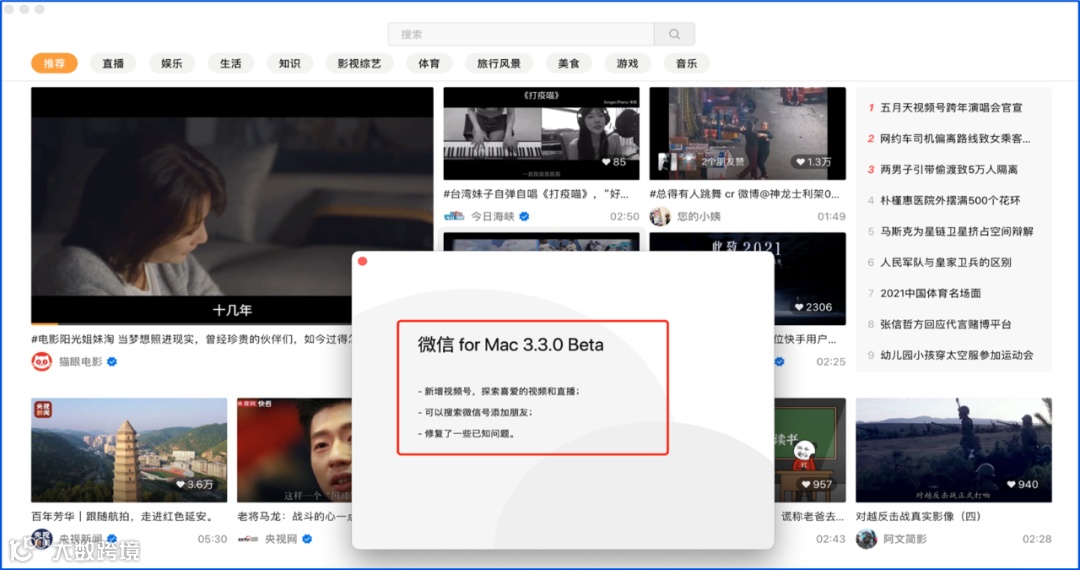Open trending topic 幼儿园小孩穿太空服参加运动会
The width and height of the screenshot is (1080, 570).
tap(957, 355)
